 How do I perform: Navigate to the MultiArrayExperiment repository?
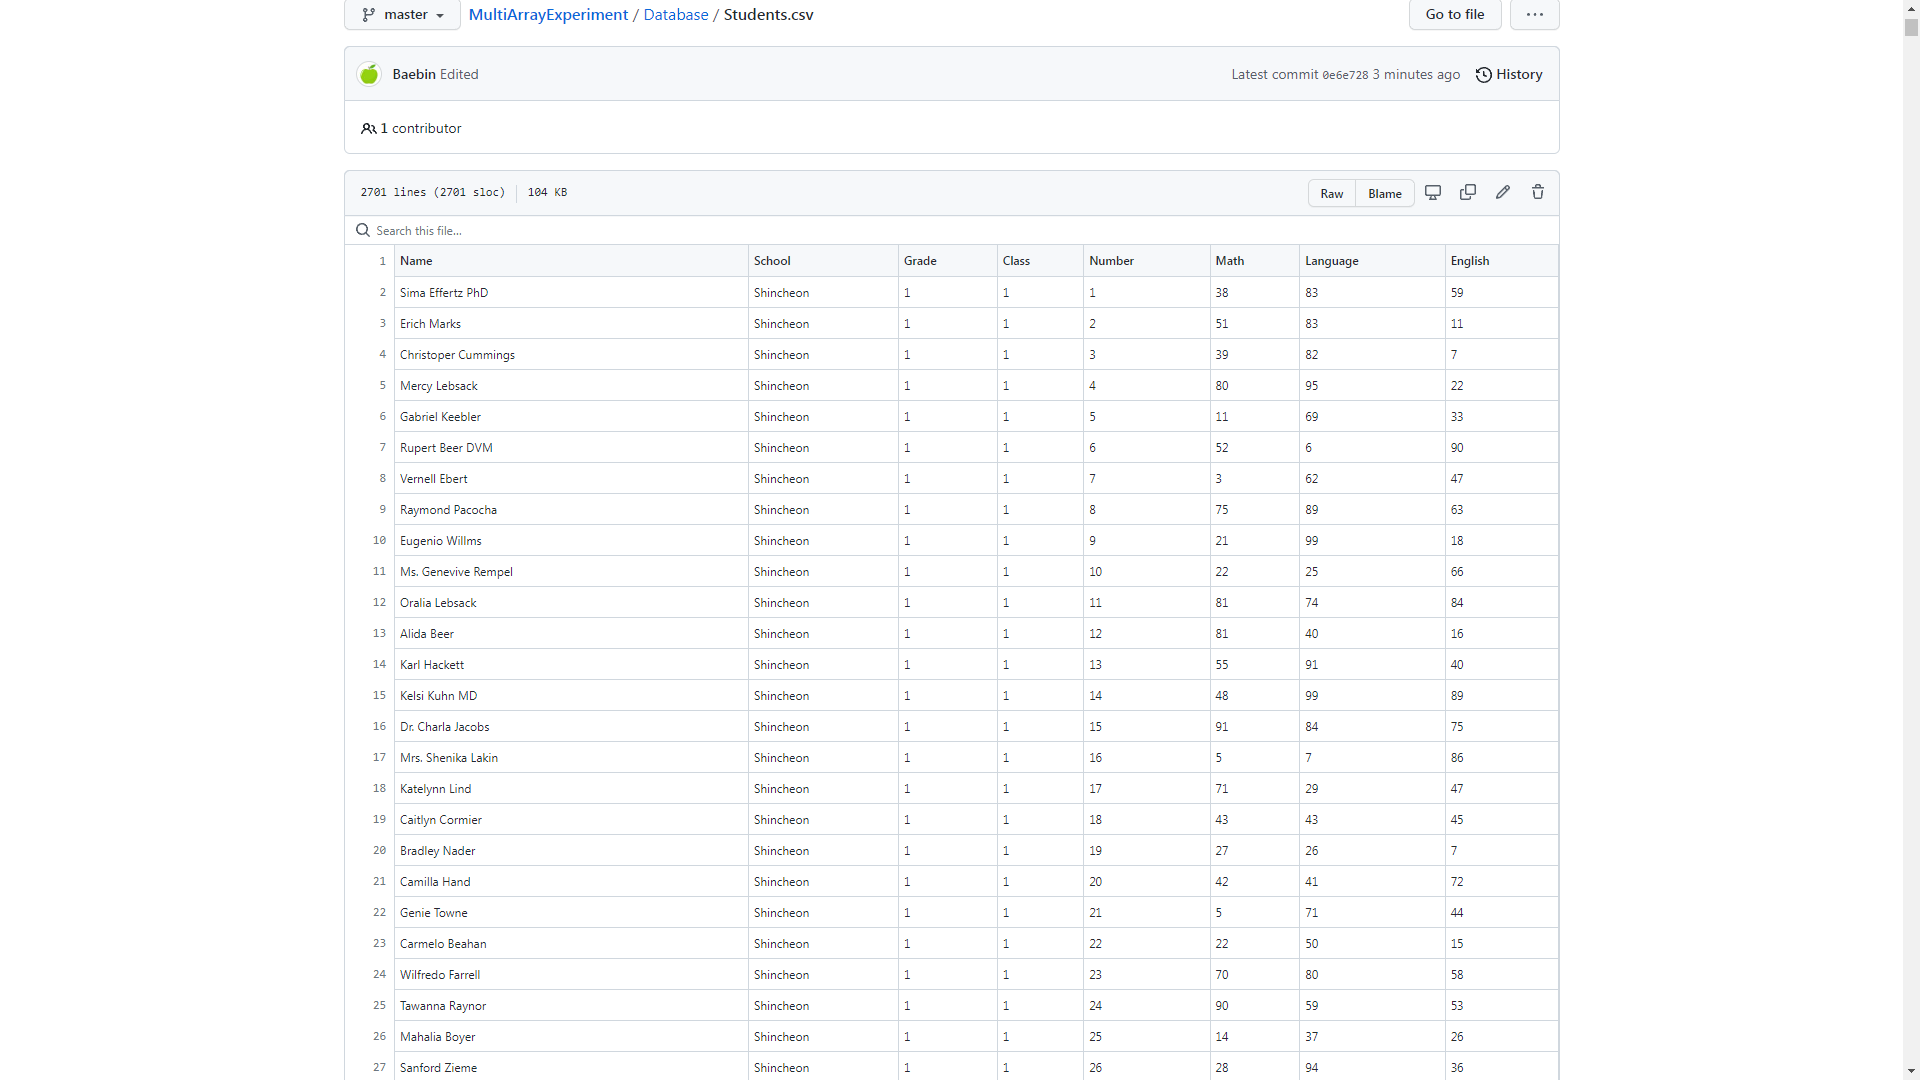pyautogui.click(x=547, y=14)
